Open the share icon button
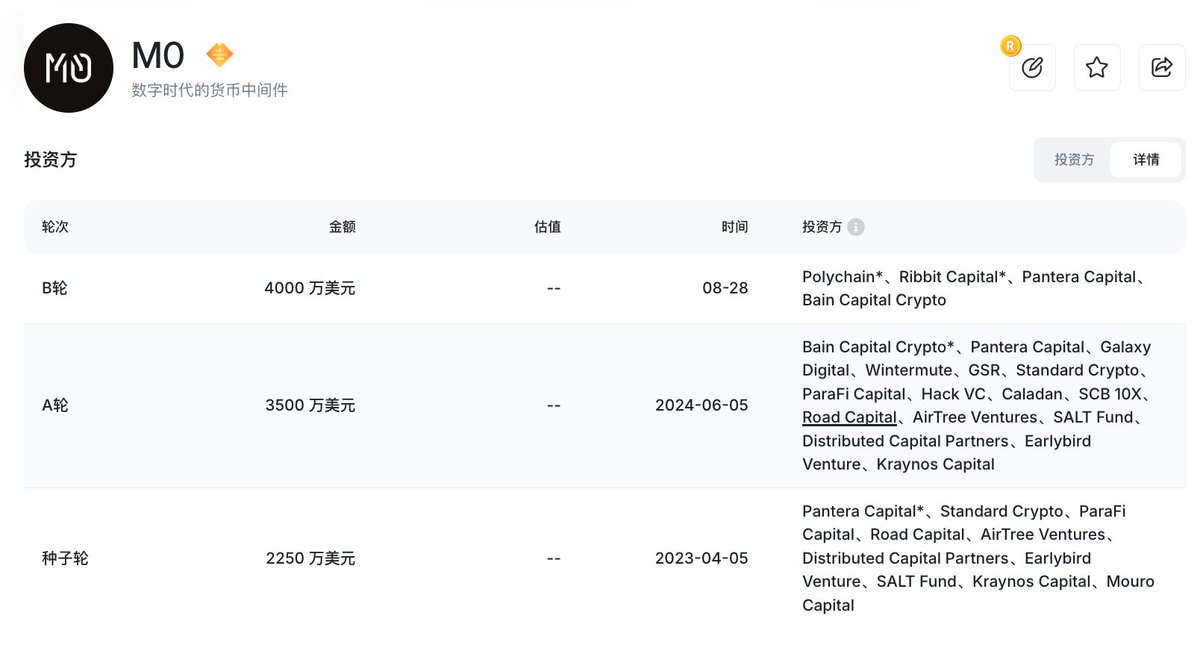The height and width of the screenshot is (654, 1200). click(x=1162, y=67)
